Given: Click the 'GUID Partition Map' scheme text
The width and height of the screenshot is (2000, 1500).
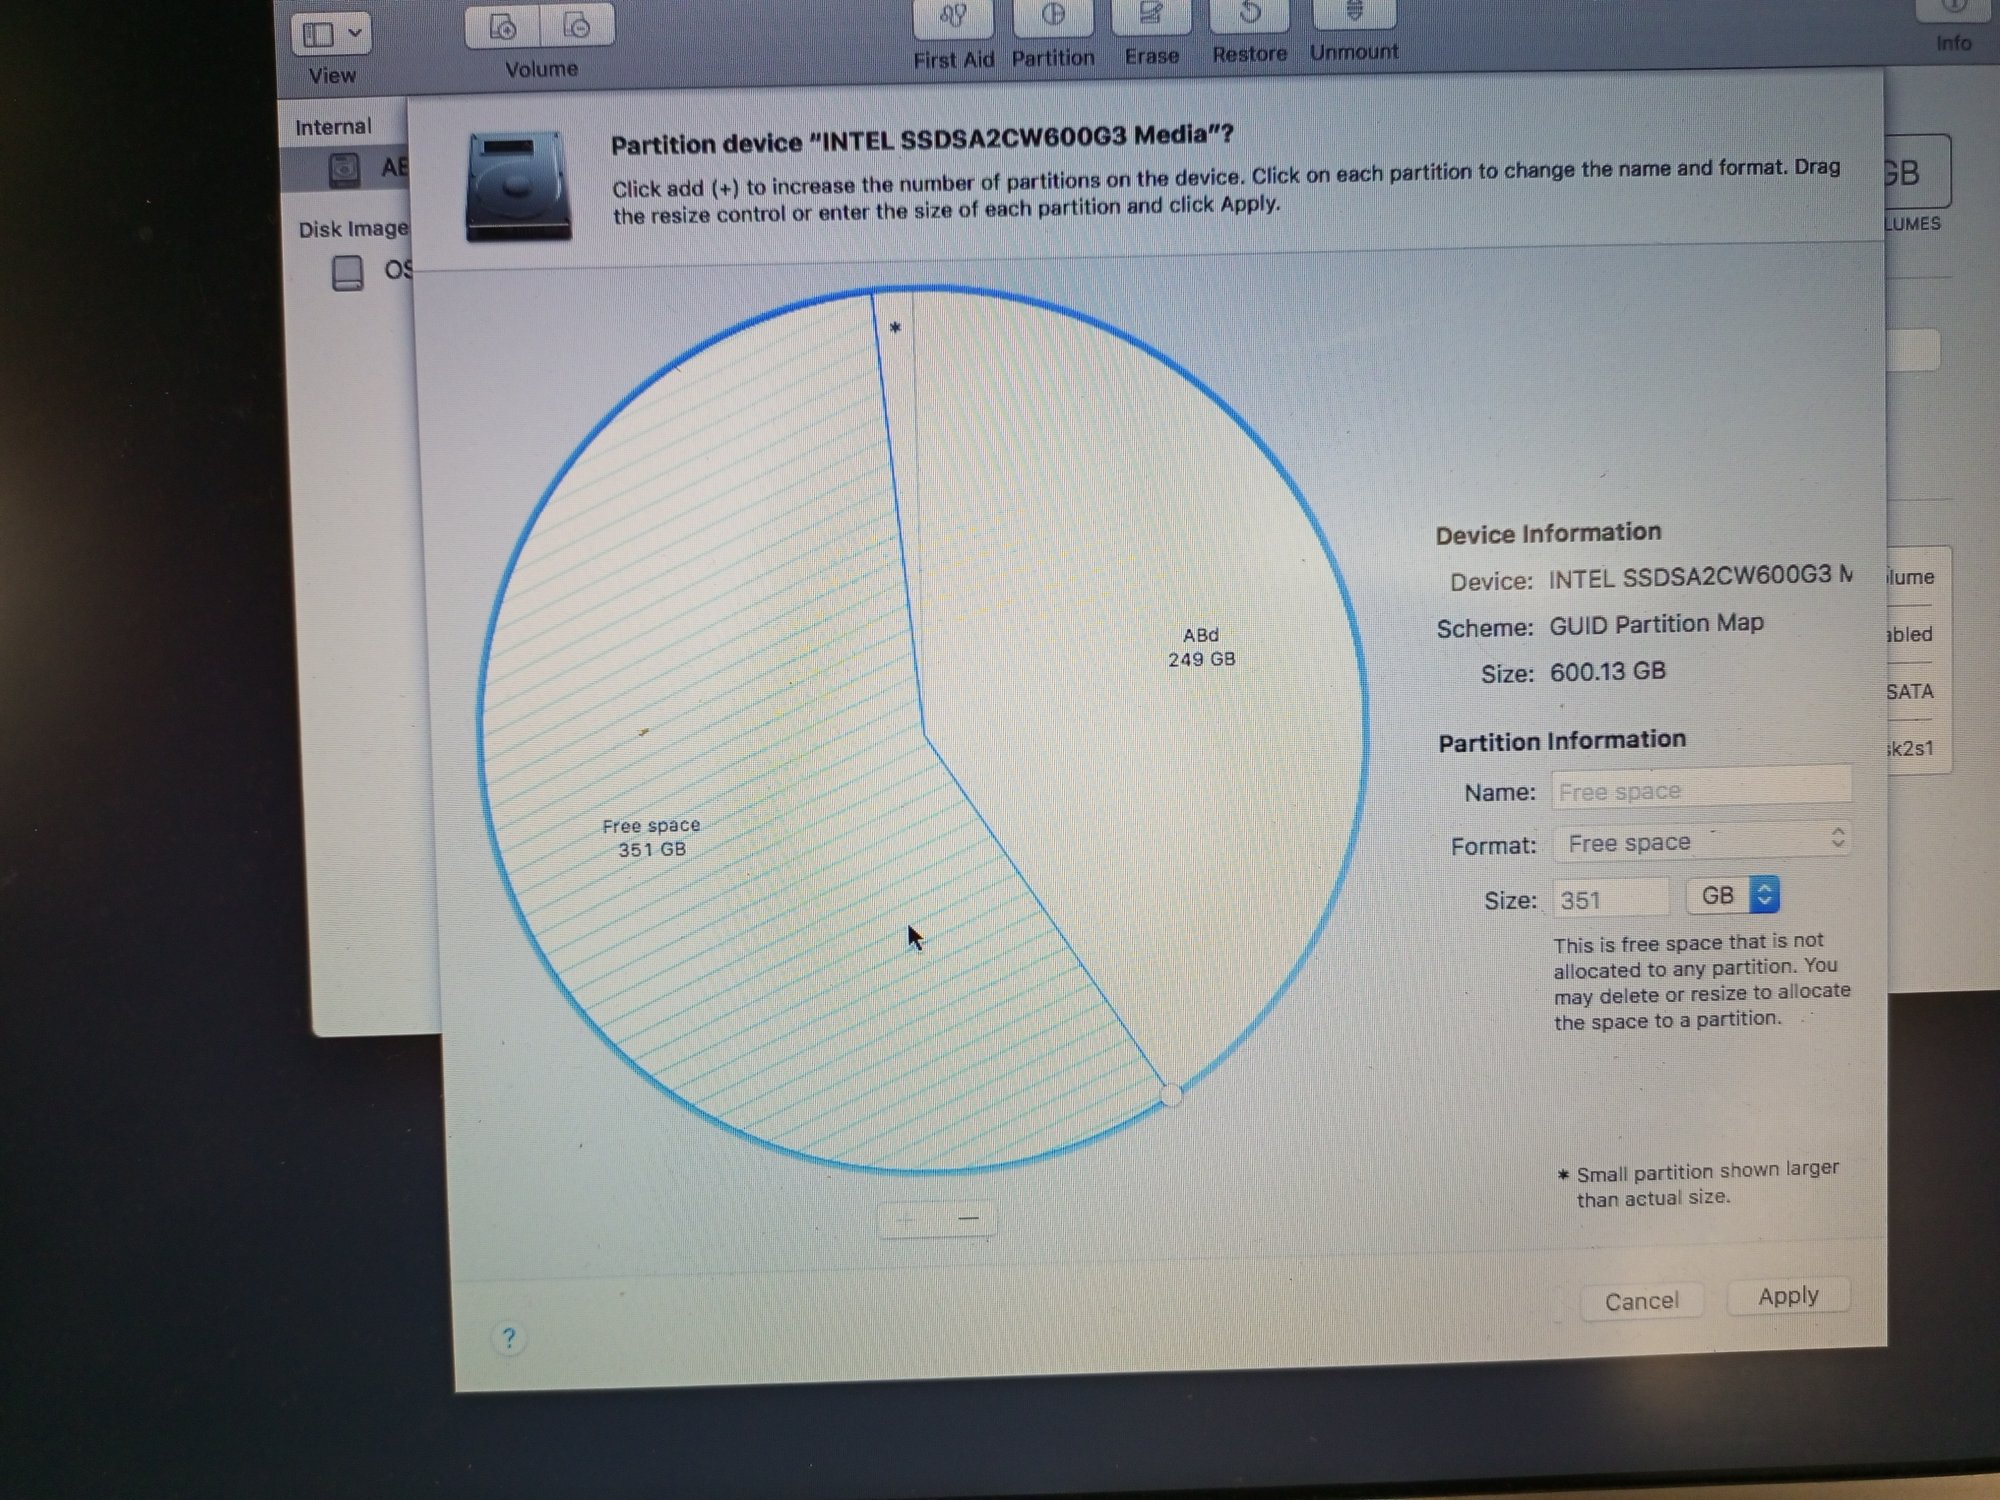Looking at the screenshot, I should tap(1656, 624).
